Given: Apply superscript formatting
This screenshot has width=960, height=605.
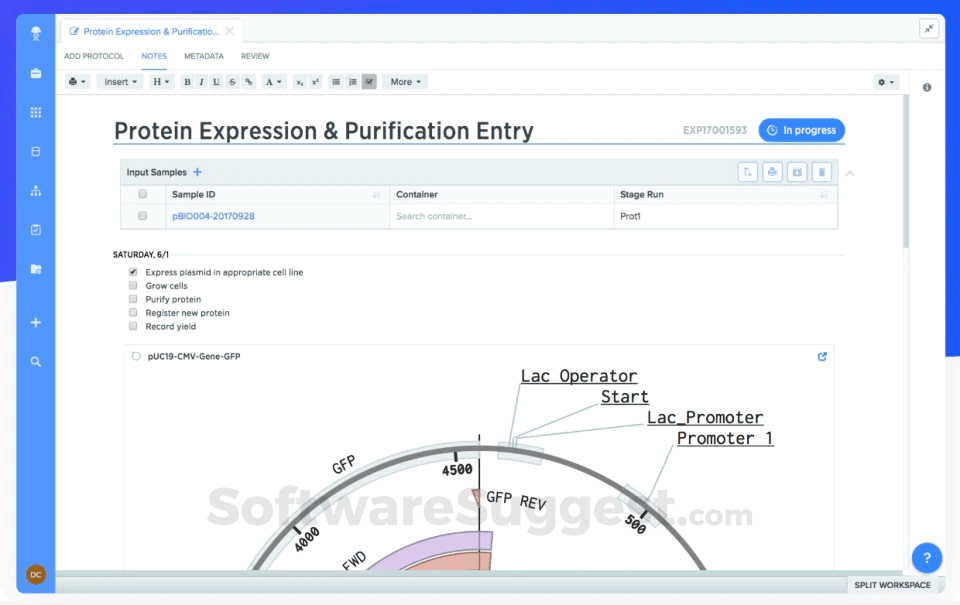Looking at the screenshot, I should coord(315,81).
